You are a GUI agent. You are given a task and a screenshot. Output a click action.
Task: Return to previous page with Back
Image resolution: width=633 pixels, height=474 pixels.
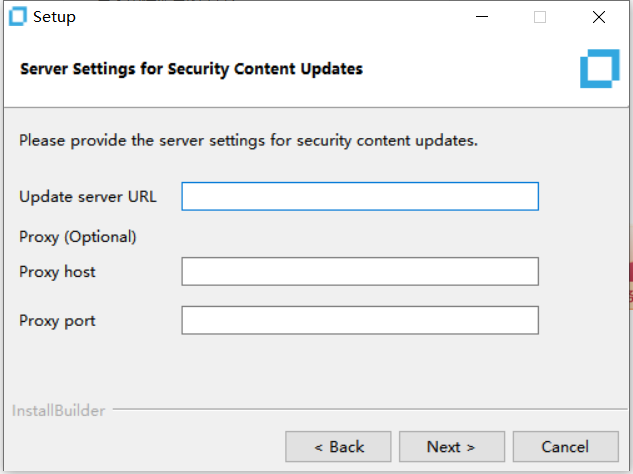338,447
